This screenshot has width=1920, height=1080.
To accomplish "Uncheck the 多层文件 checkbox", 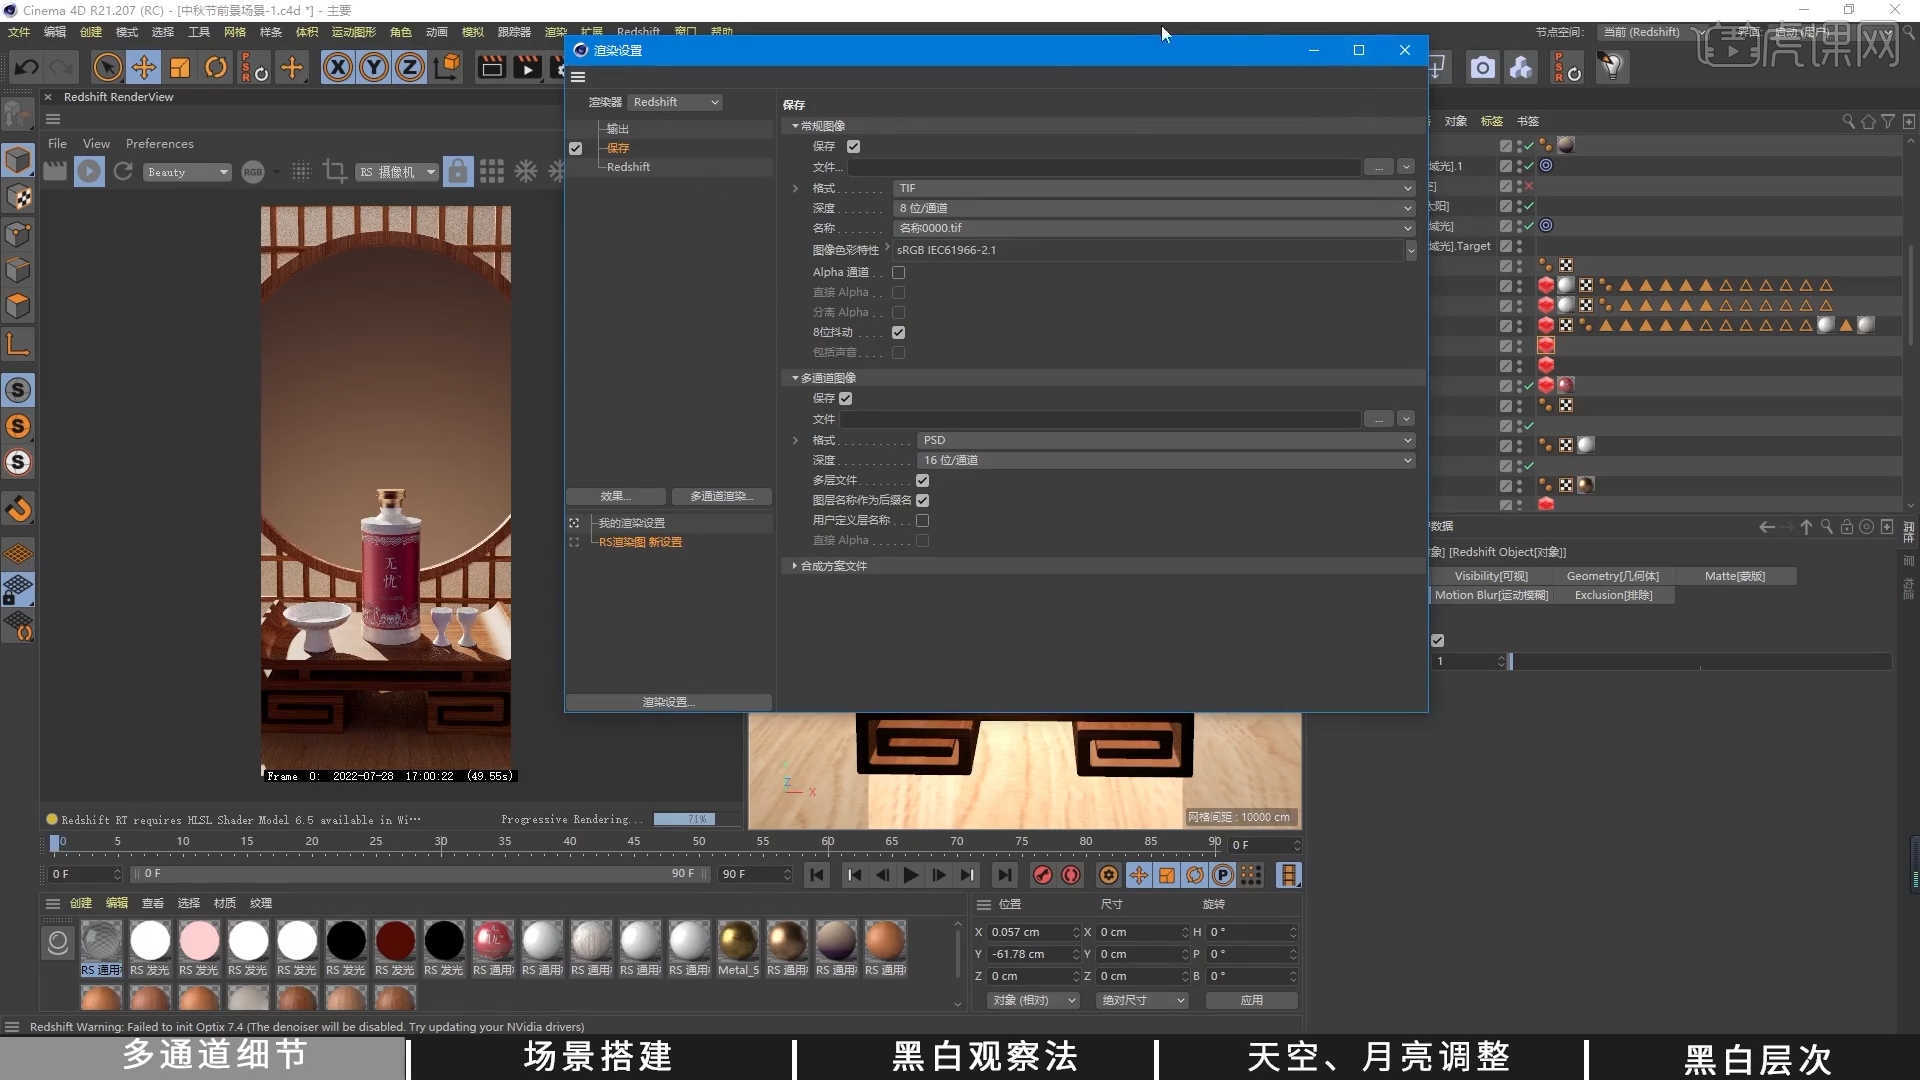I will (922, 480).
